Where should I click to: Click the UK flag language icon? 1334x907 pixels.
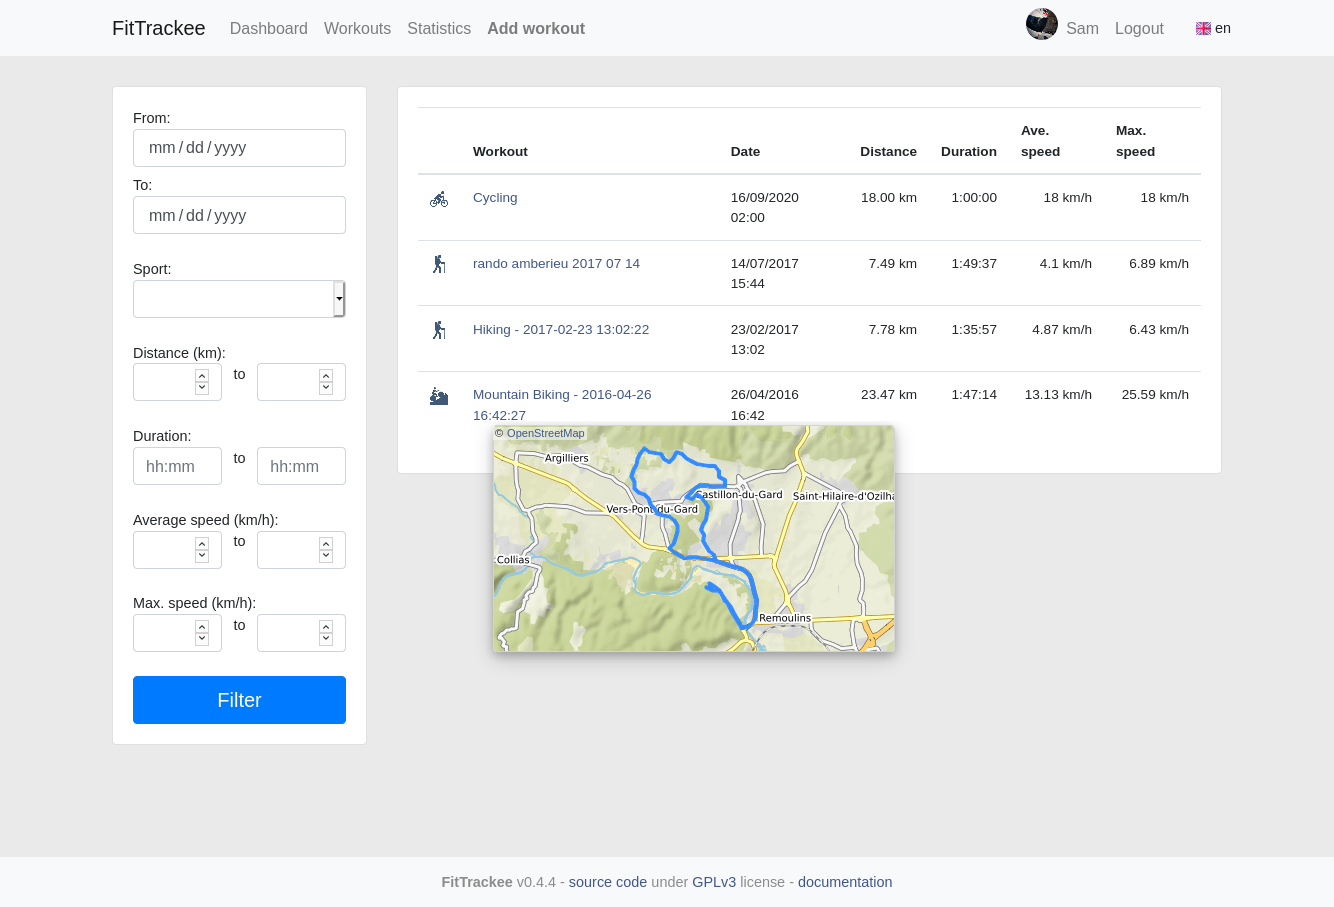point(1203,29)
